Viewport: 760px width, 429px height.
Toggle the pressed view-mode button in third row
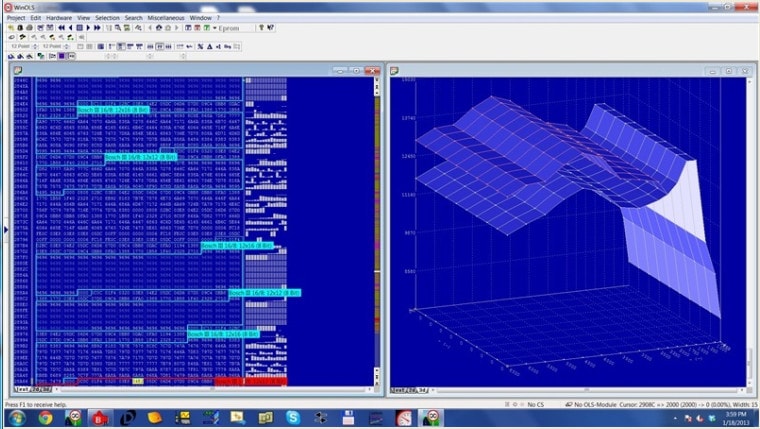(121, 47)
